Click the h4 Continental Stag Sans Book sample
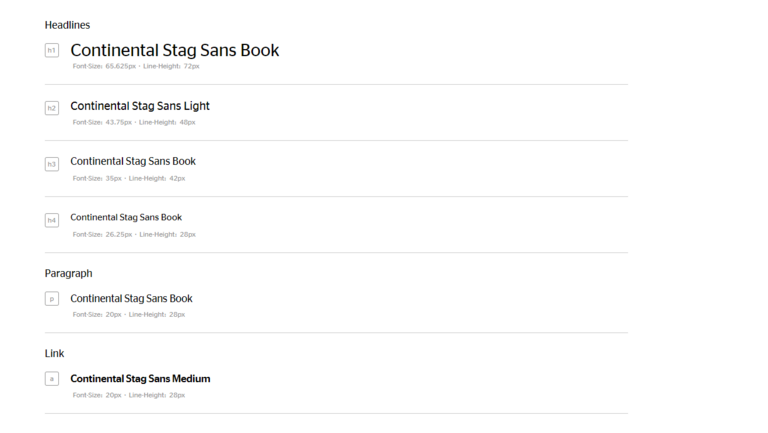768x433 pixels. click(126, 217)
